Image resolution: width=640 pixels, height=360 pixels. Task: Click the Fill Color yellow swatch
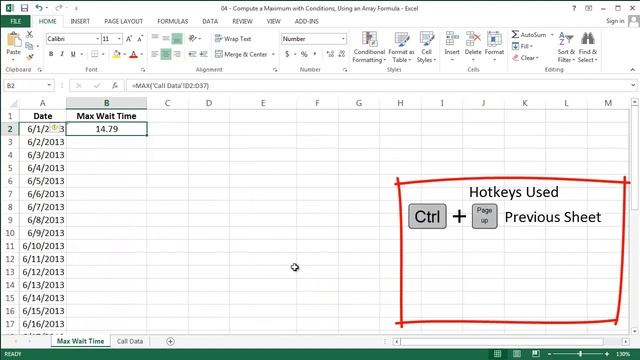(x=116, y=54)
